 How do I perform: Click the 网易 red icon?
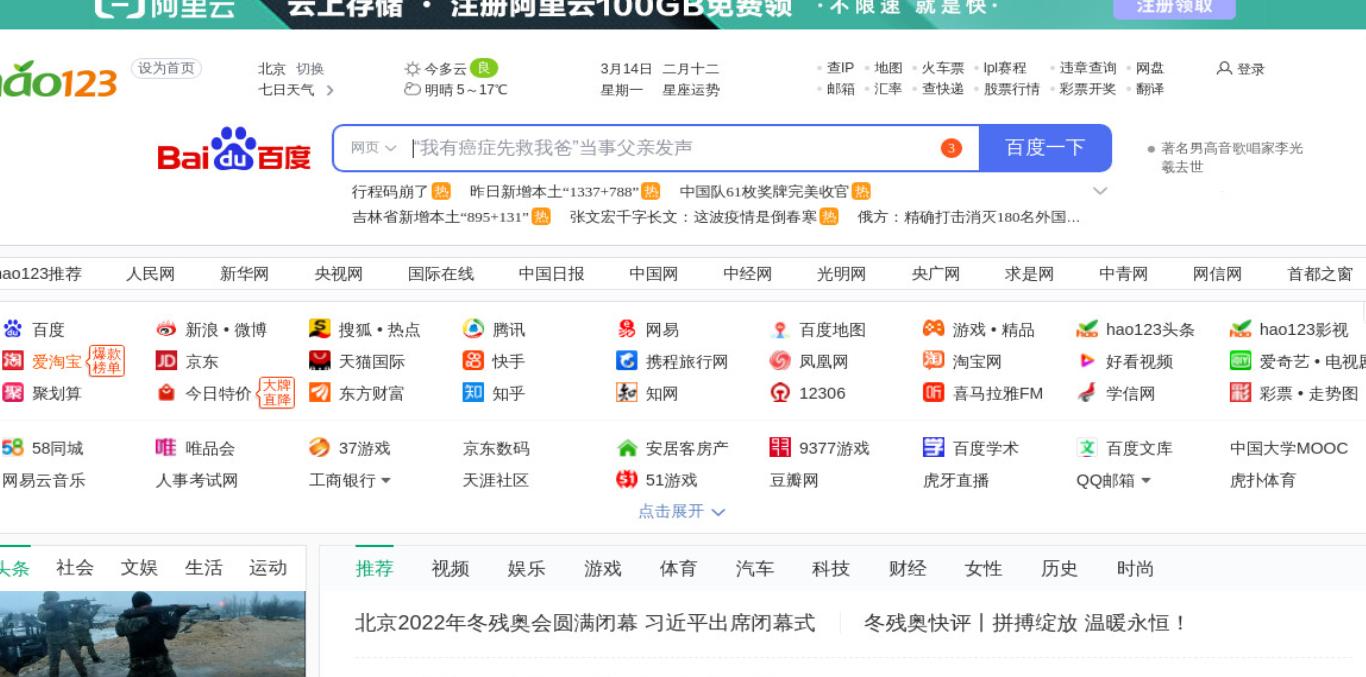(x=627, y=330)
